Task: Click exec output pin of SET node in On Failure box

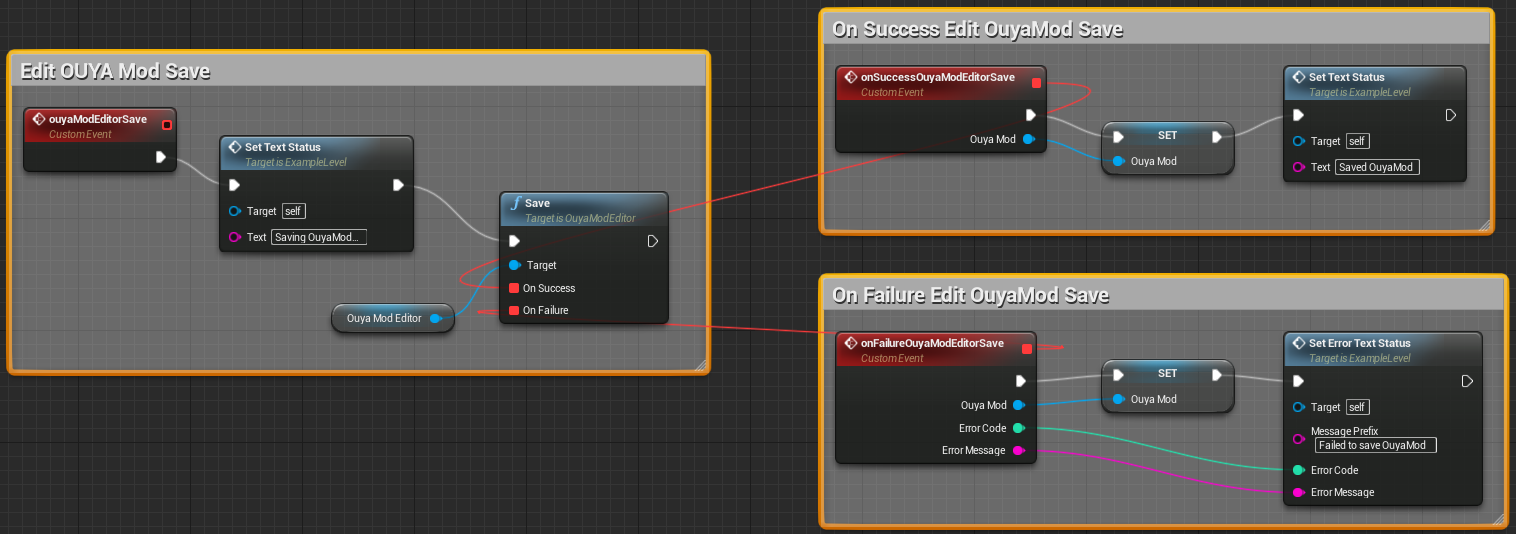Action: pyautogui.click(x=1217, y=374)
